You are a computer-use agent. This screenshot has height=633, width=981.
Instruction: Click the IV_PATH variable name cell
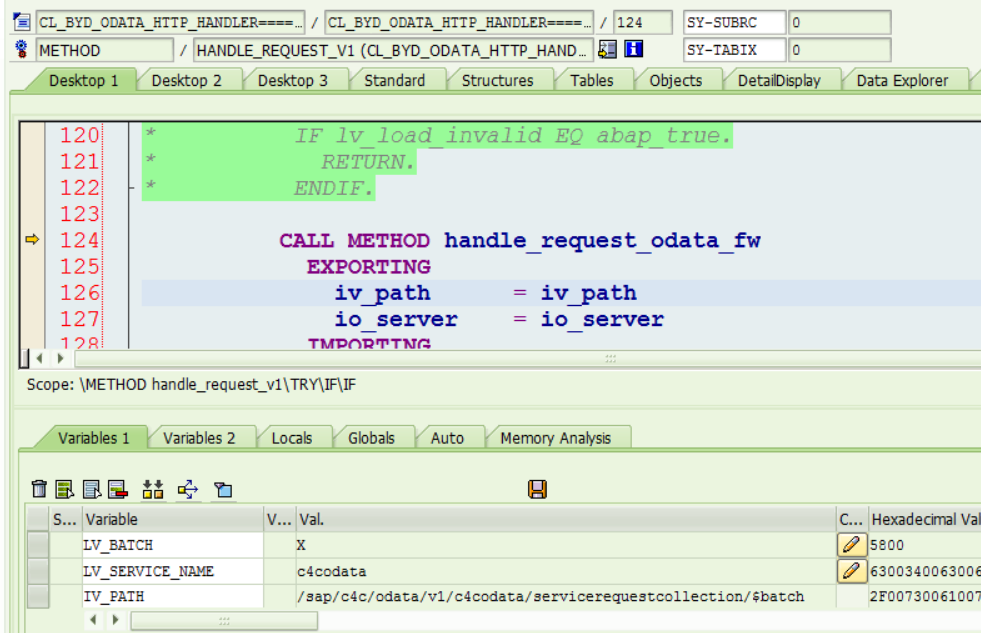tap(173, 596)
